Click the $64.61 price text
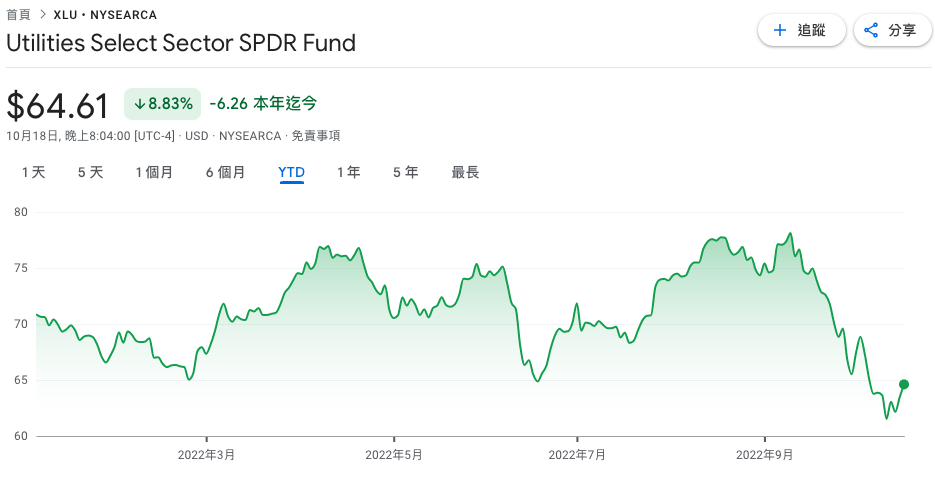 (x=58, y=106)
